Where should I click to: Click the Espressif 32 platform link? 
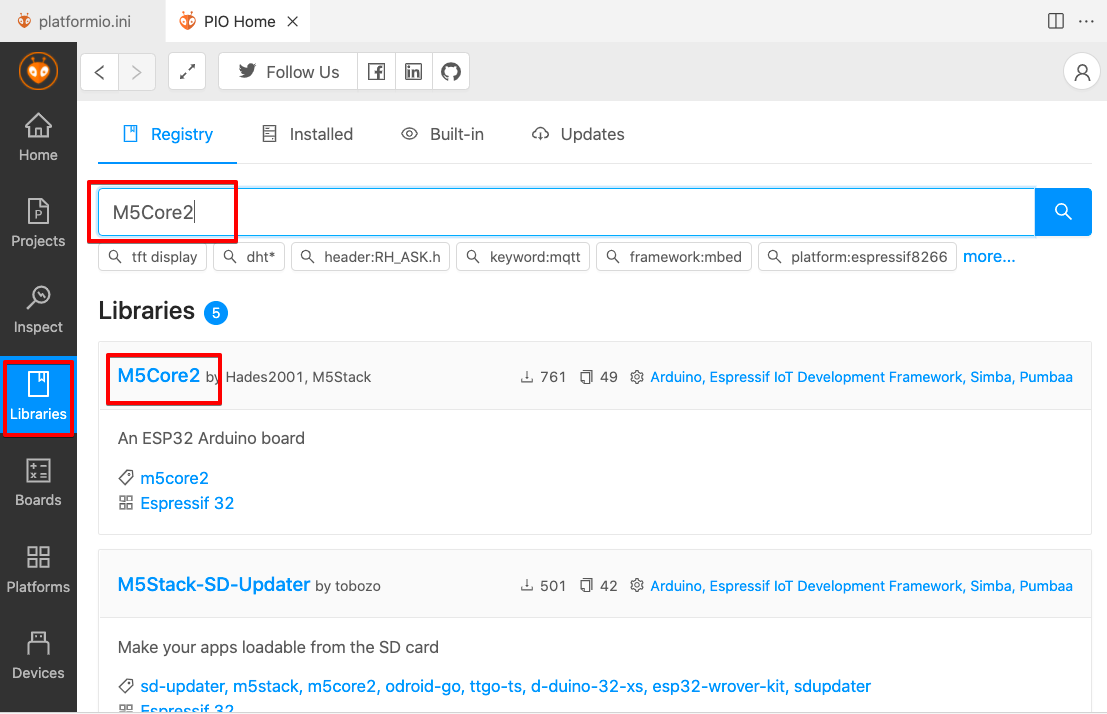[x=186, y=503]
